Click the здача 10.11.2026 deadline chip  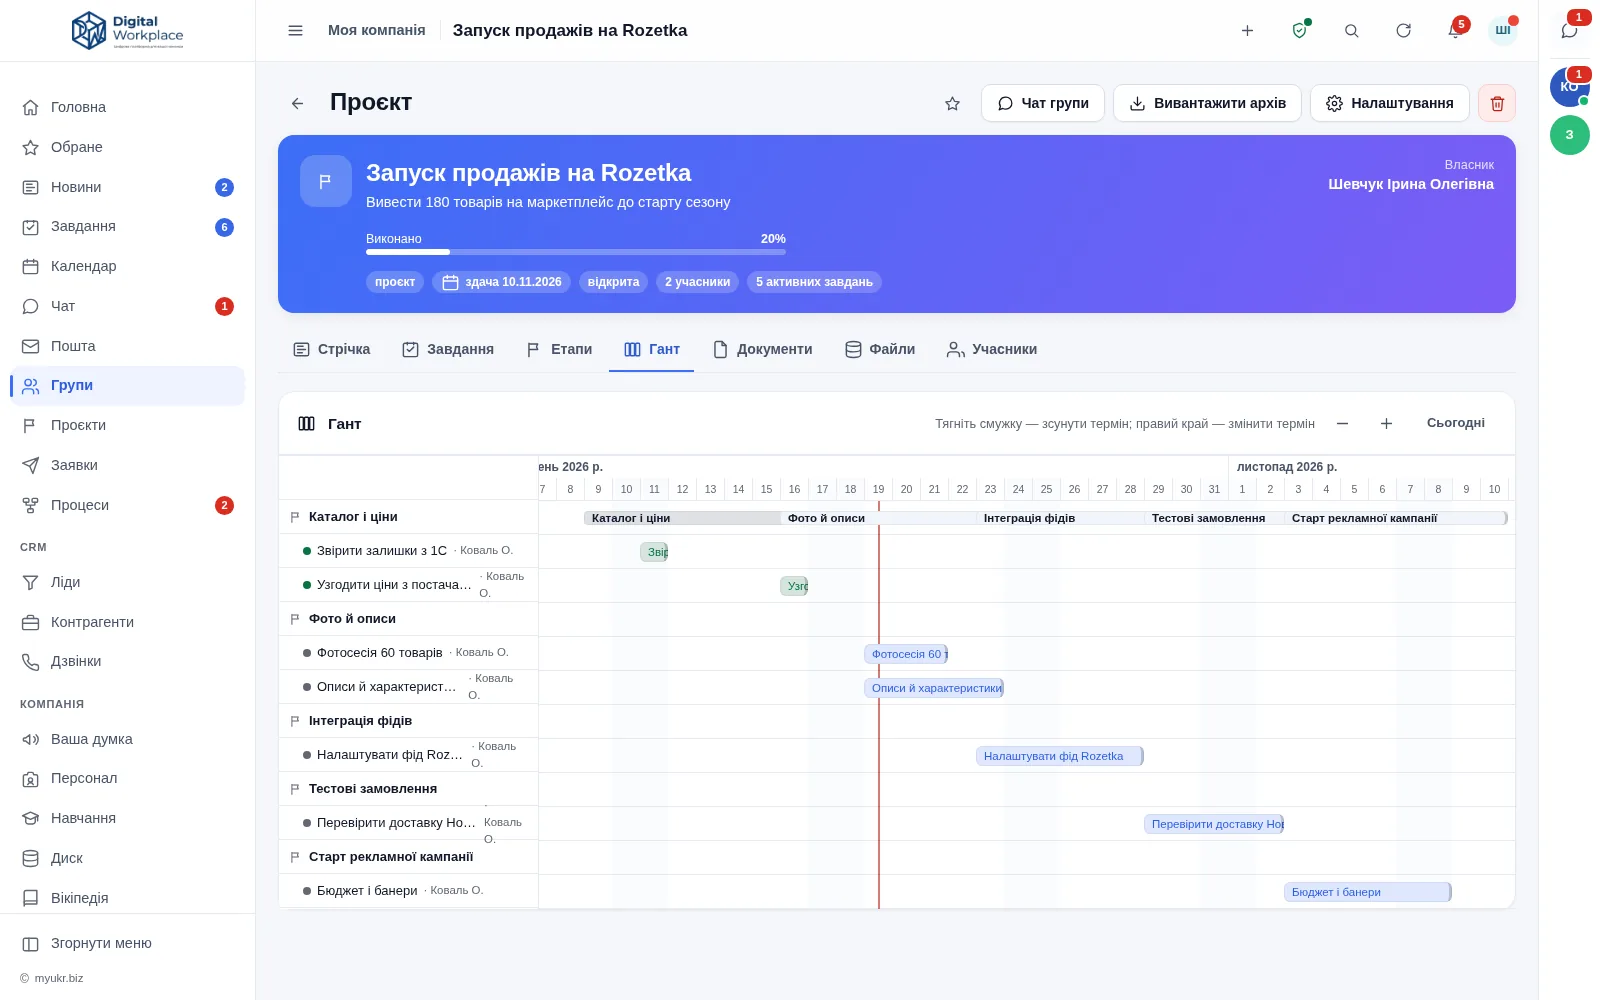click(x=502, y=282)
